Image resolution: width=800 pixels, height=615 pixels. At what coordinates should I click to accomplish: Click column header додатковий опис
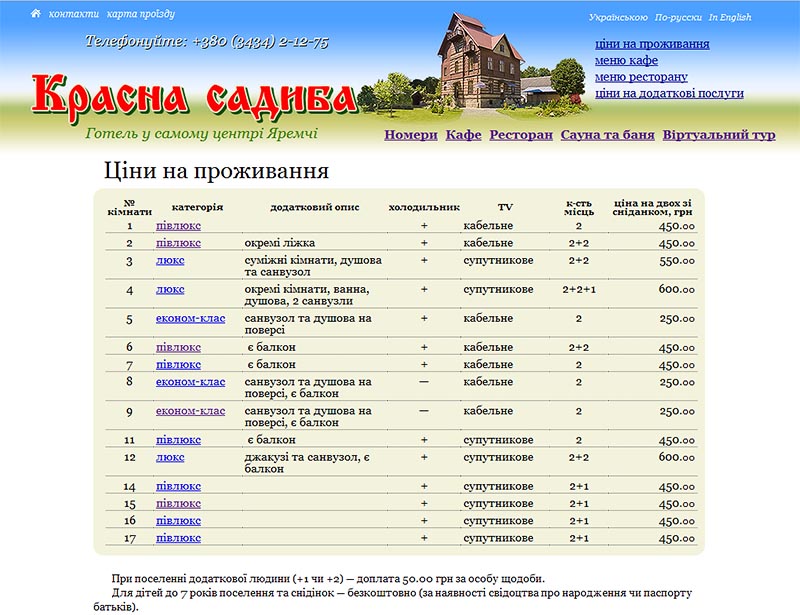314,207
